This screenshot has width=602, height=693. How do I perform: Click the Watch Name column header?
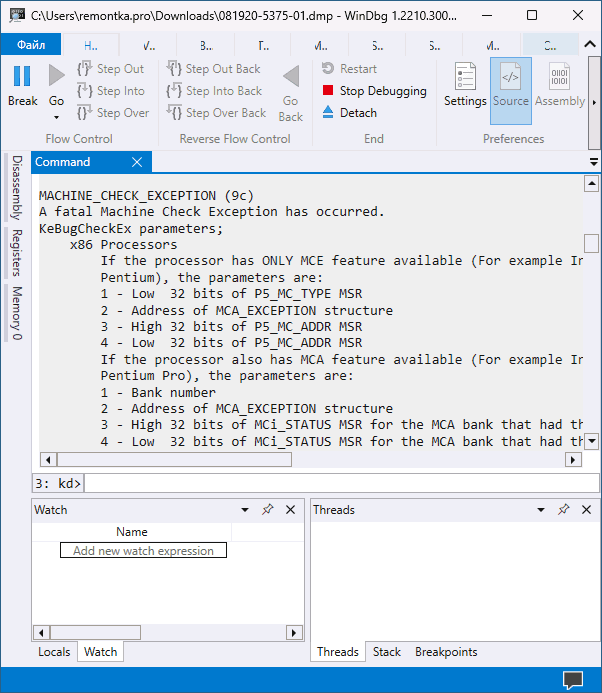132,532
